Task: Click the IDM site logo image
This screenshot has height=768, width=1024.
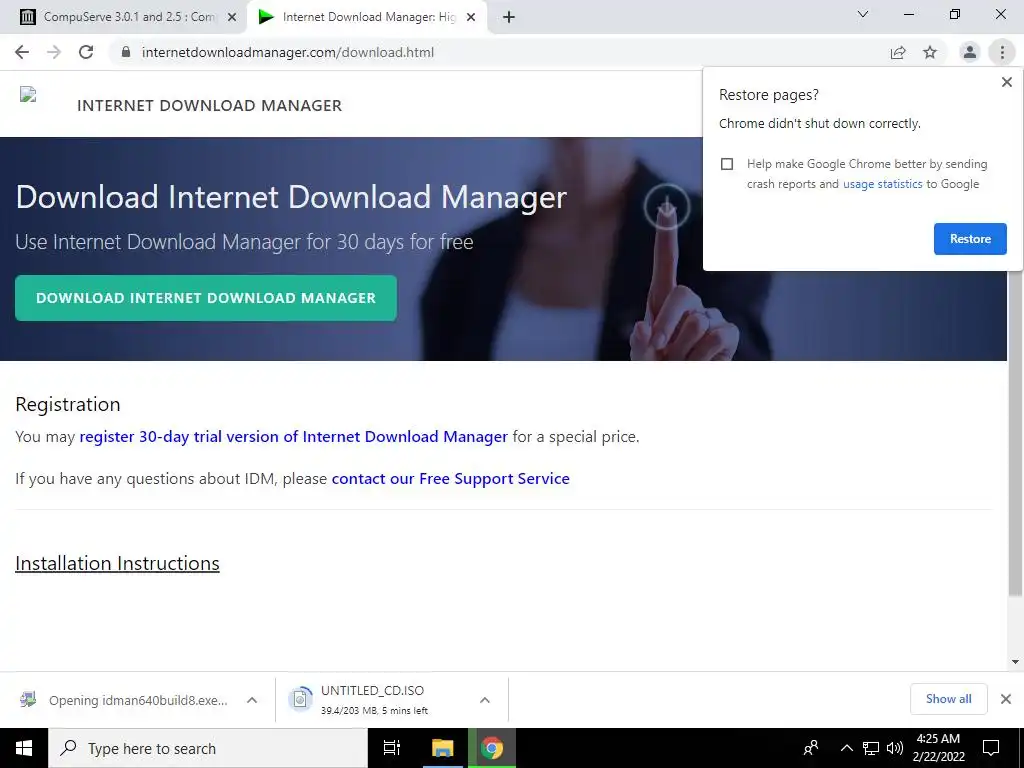Action: (x=28, y=95)
